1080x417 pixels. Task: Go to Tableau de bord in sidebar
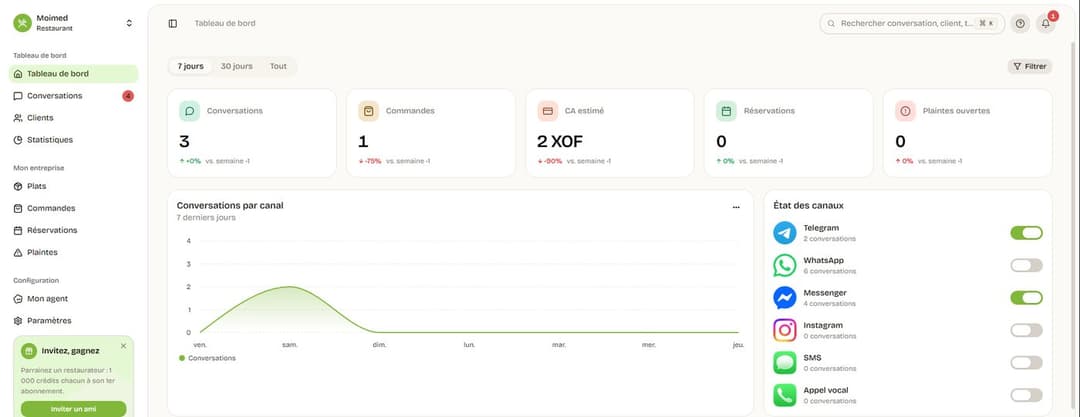pos(74,74)
